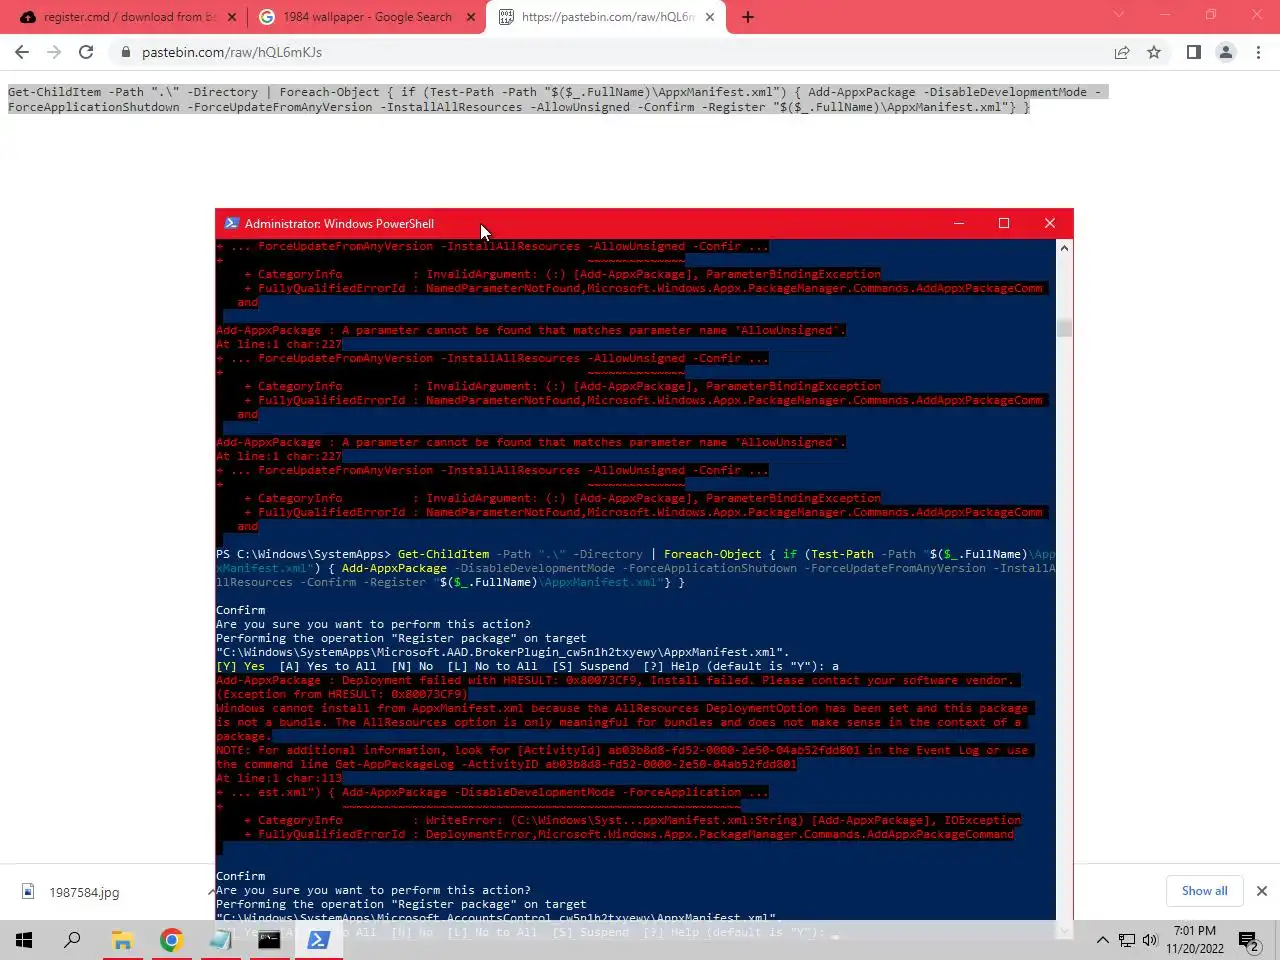Screen dimensions: 1280x960
Task: Select the pastebin.com raw tab
Action: coord(607,17)
